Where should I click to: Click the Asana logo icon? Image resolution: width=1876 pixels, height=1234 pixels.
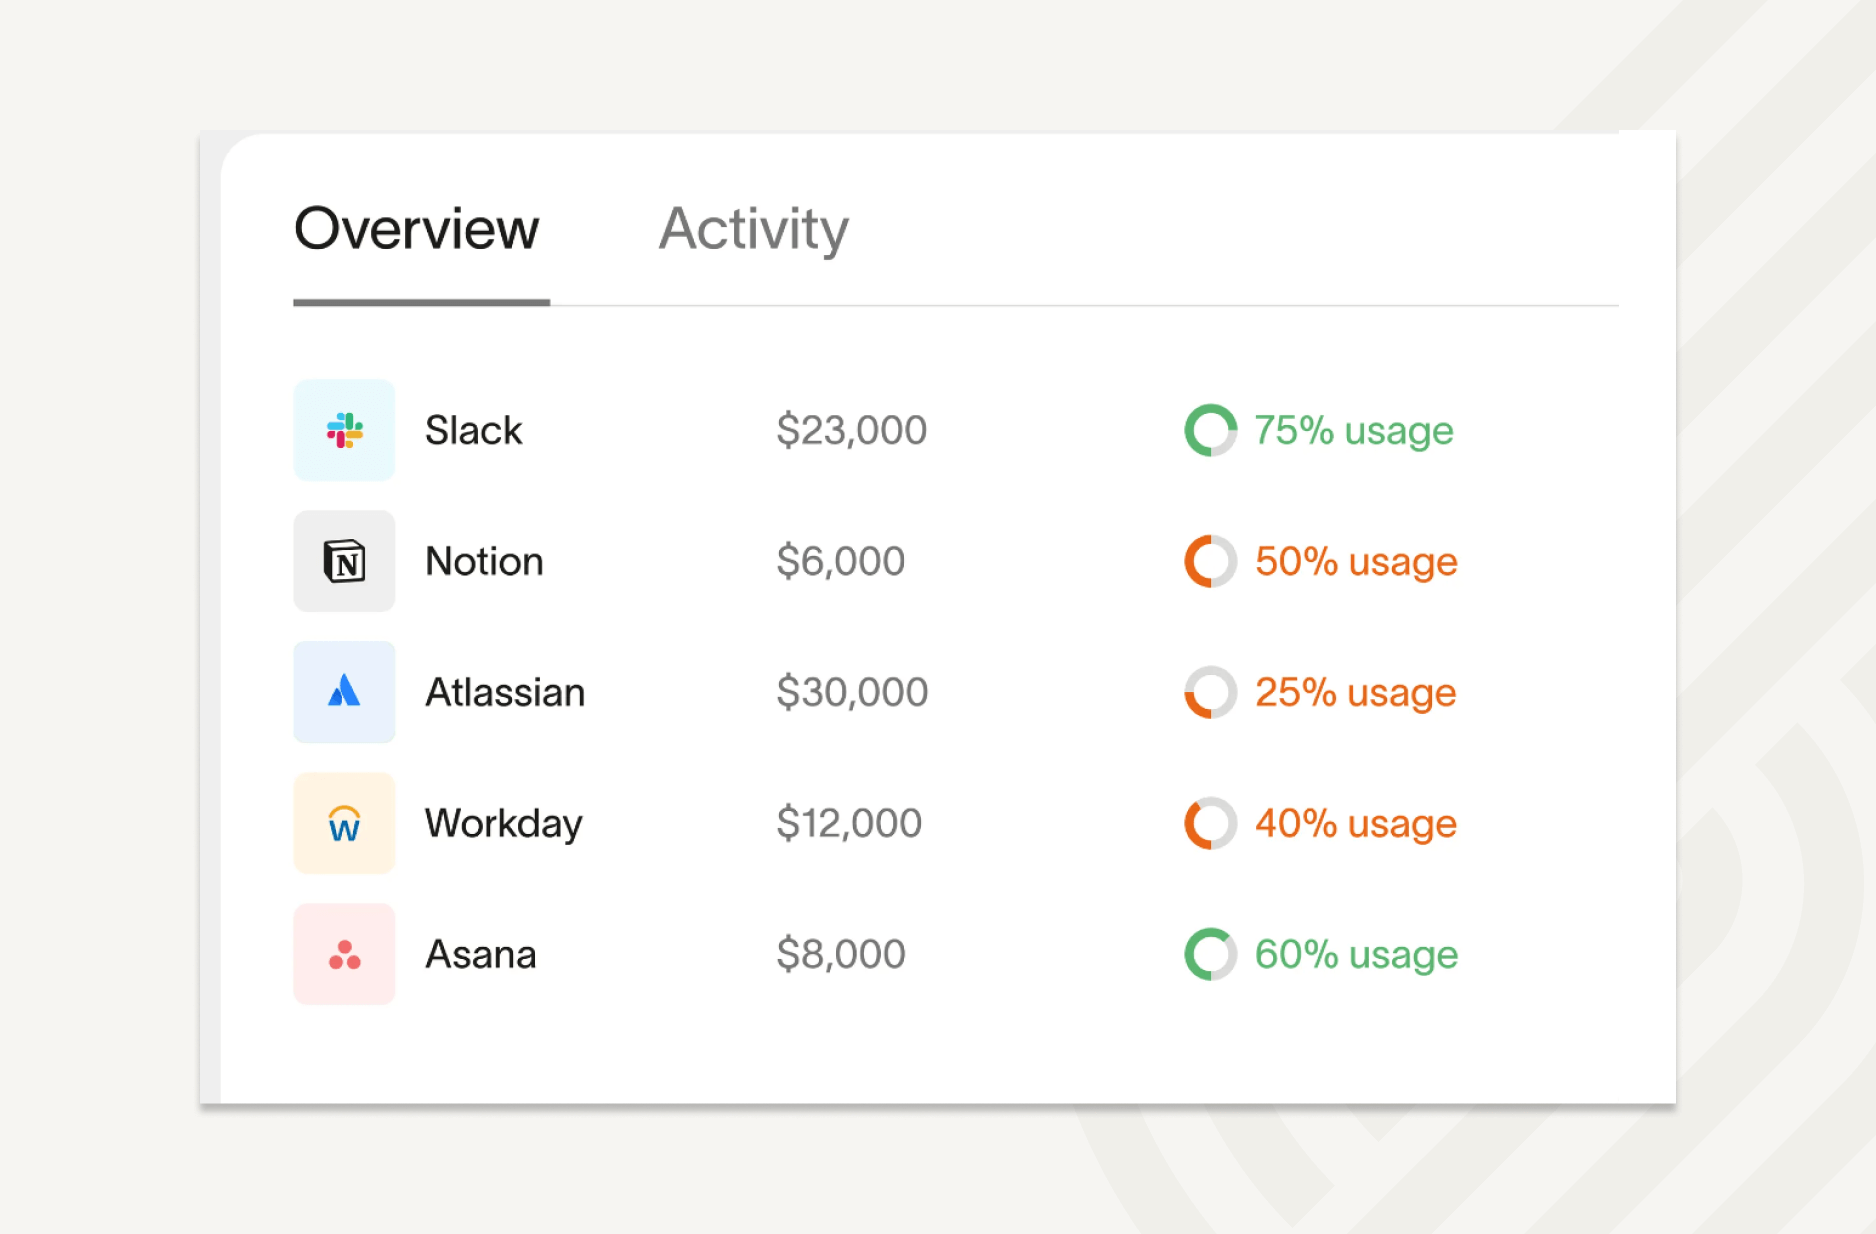(x=344, y=954)
